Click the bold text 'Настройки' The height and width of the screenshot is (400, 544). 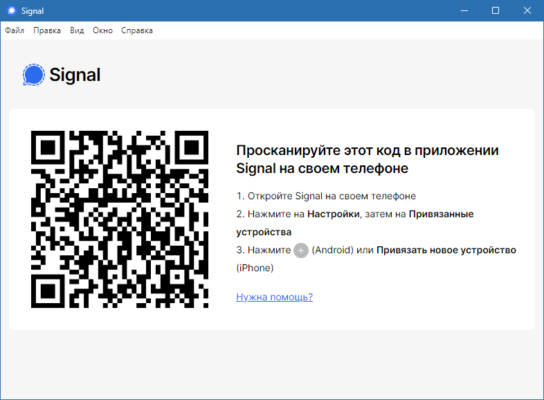click(333, 214)
